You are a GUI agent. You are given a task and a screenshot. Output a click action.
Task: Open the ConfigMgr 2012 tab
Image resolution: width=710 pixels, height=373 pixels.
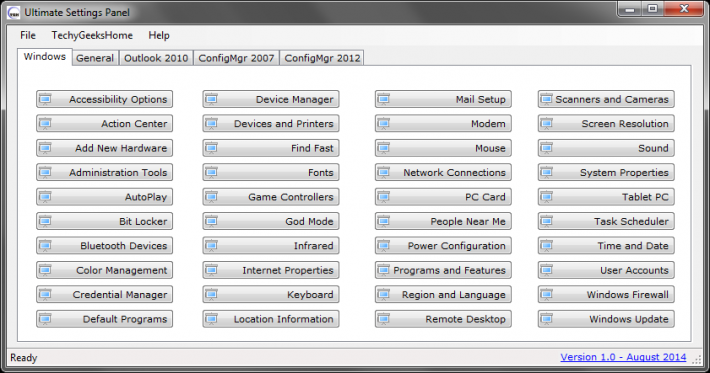pyautogui.click(x=322, y=58)
